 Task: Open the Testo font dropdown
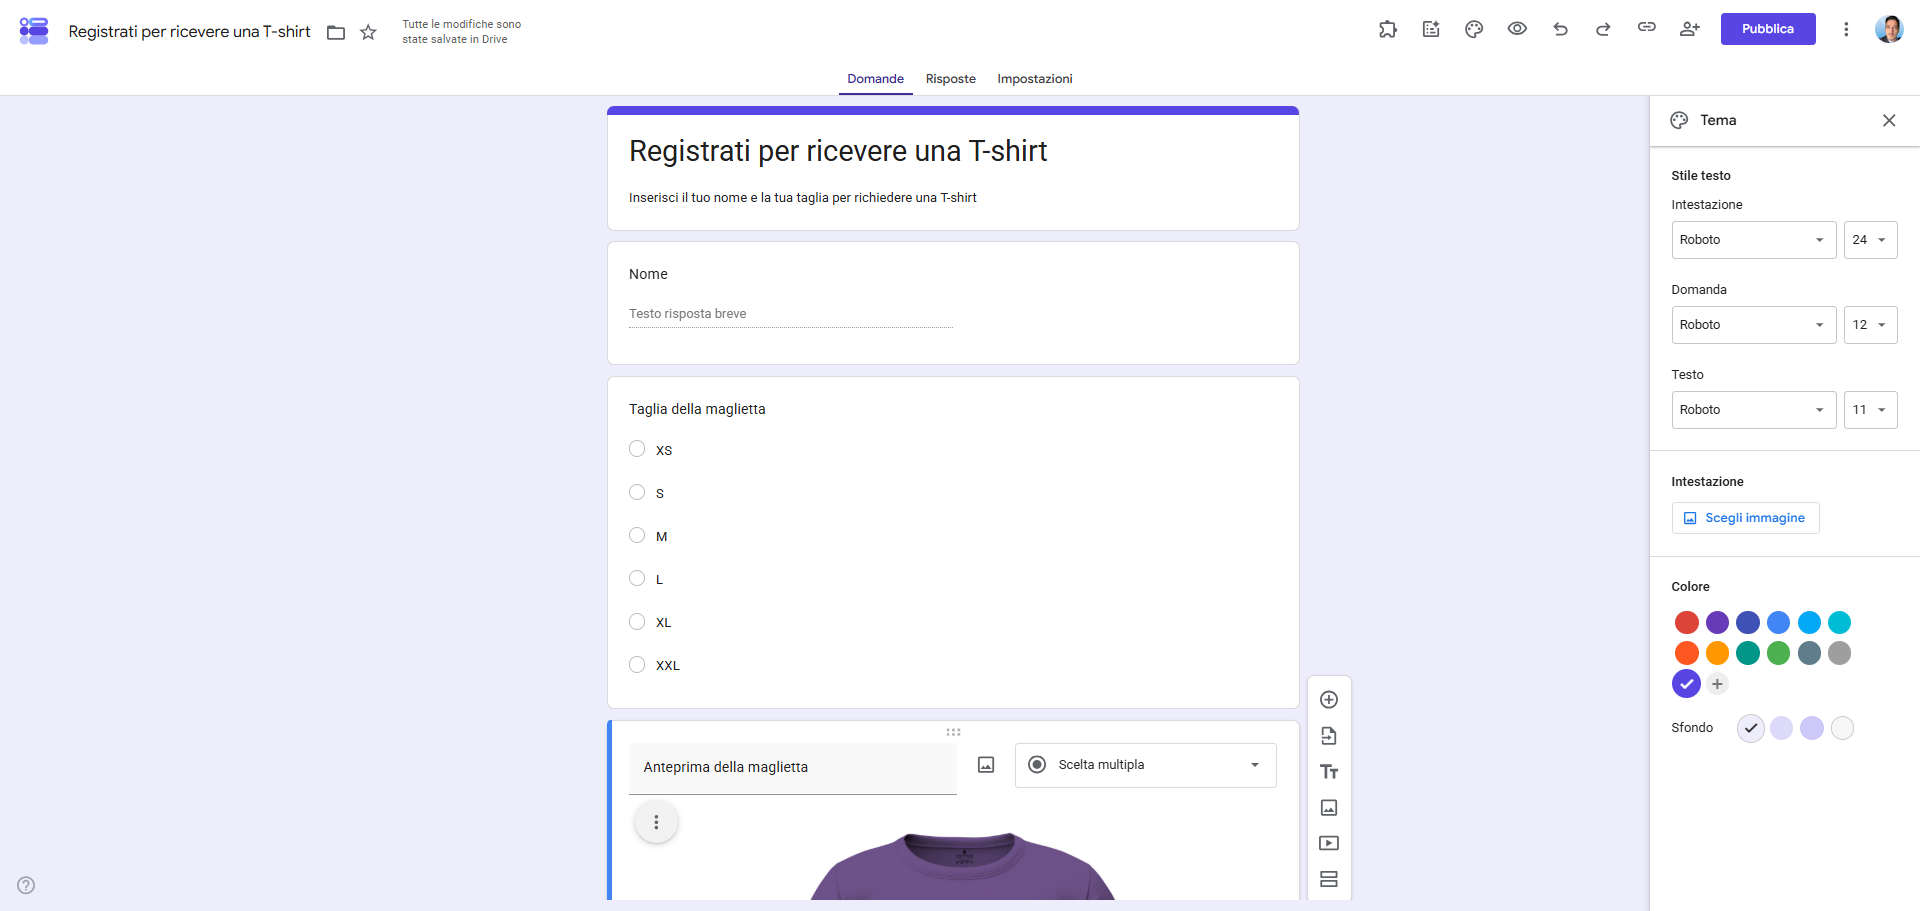click(1754, 410)
